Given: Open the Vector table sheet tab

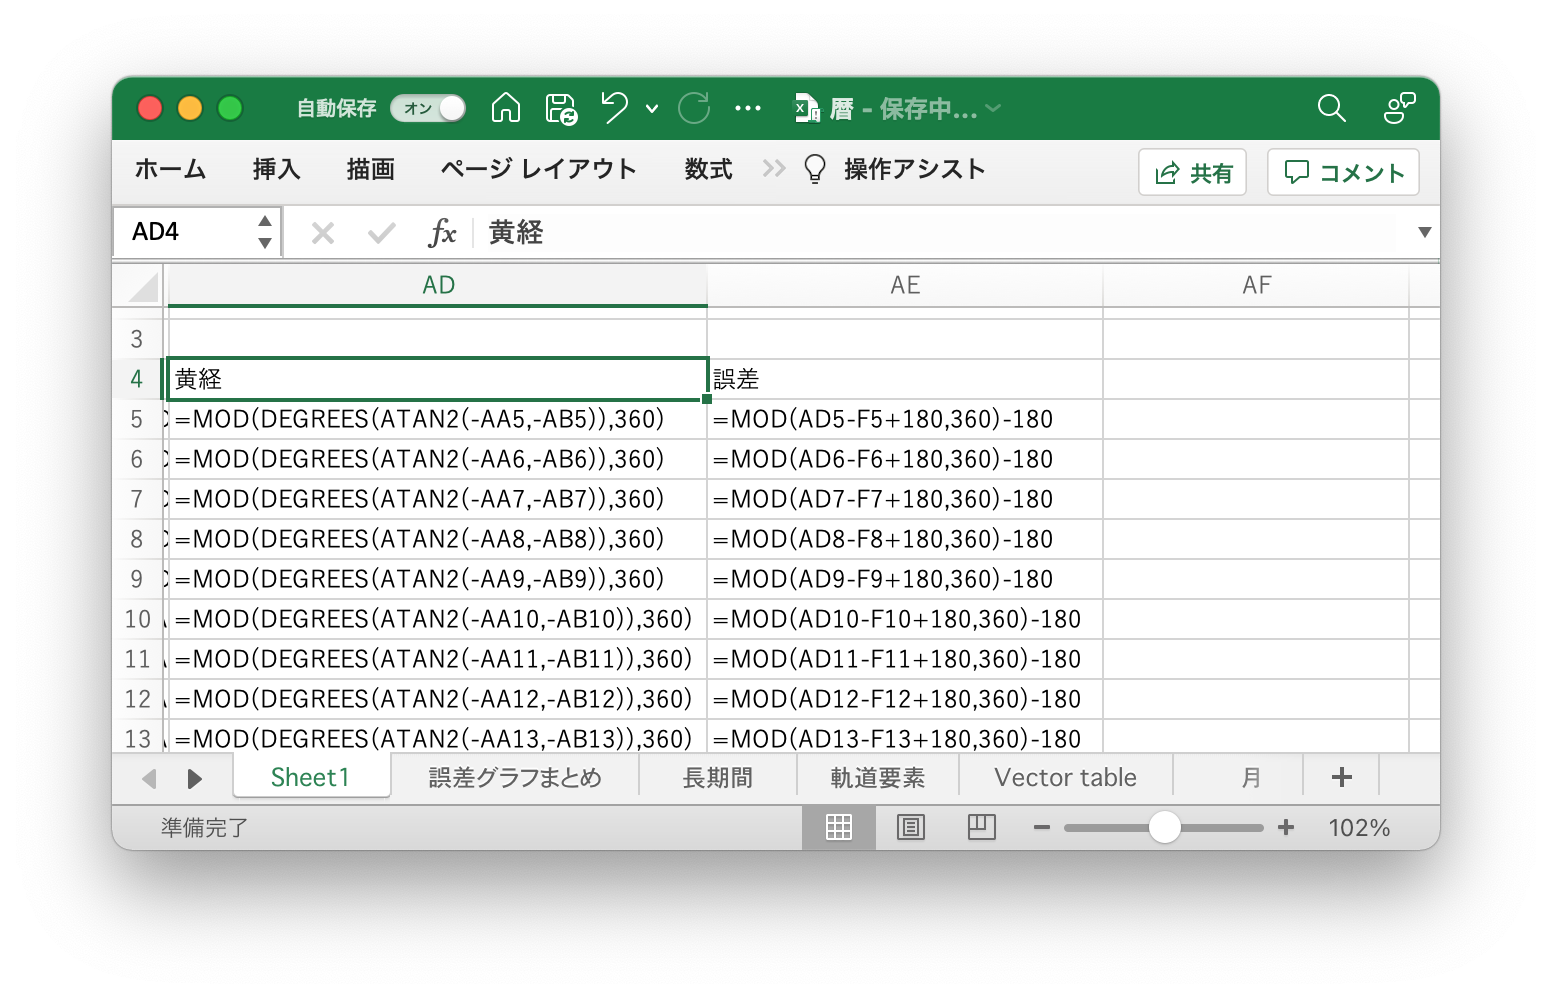Looking at the screenshot, I should (1066, 778).
